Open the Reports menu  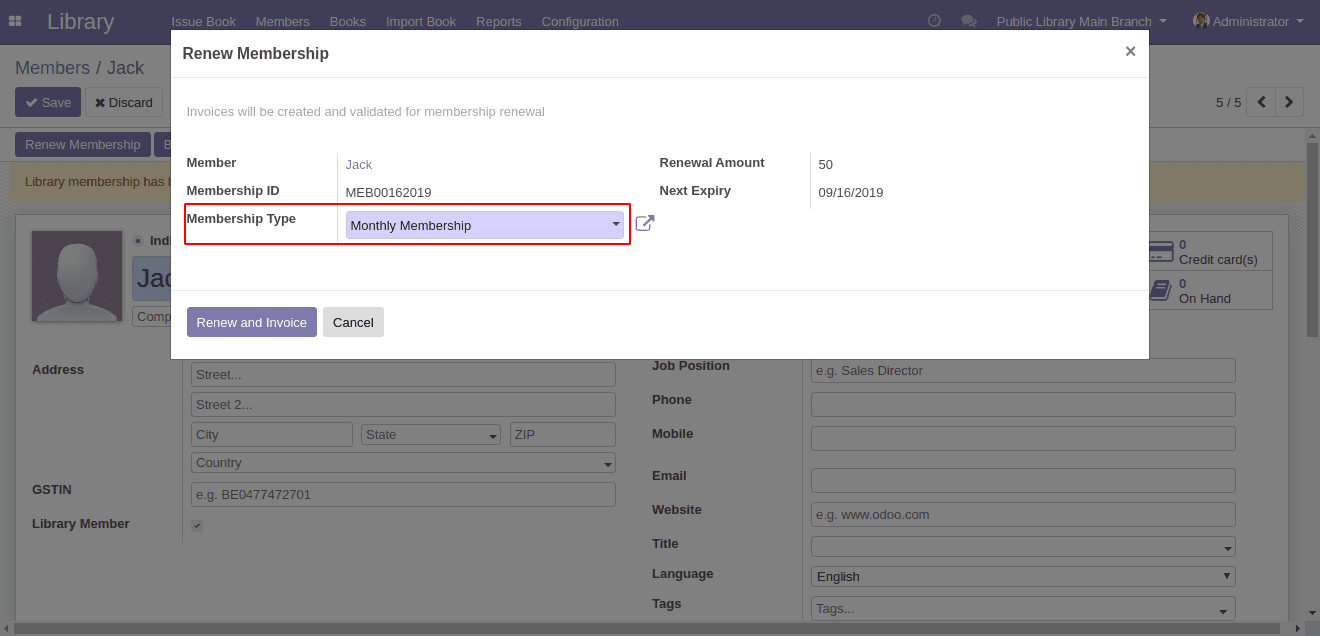(x=498, y=21)
